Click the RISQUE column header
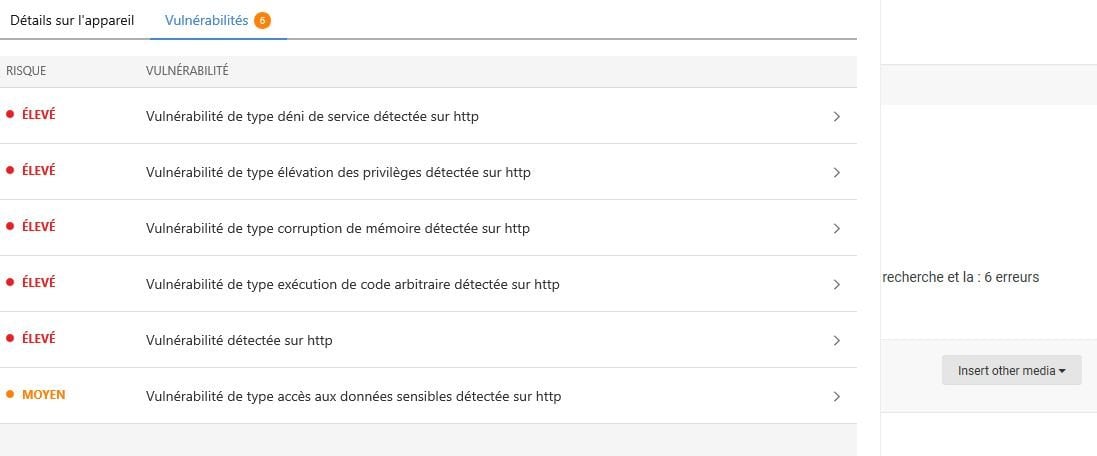The height and width of the screenshot is (456, 1097). click(26, 71)
